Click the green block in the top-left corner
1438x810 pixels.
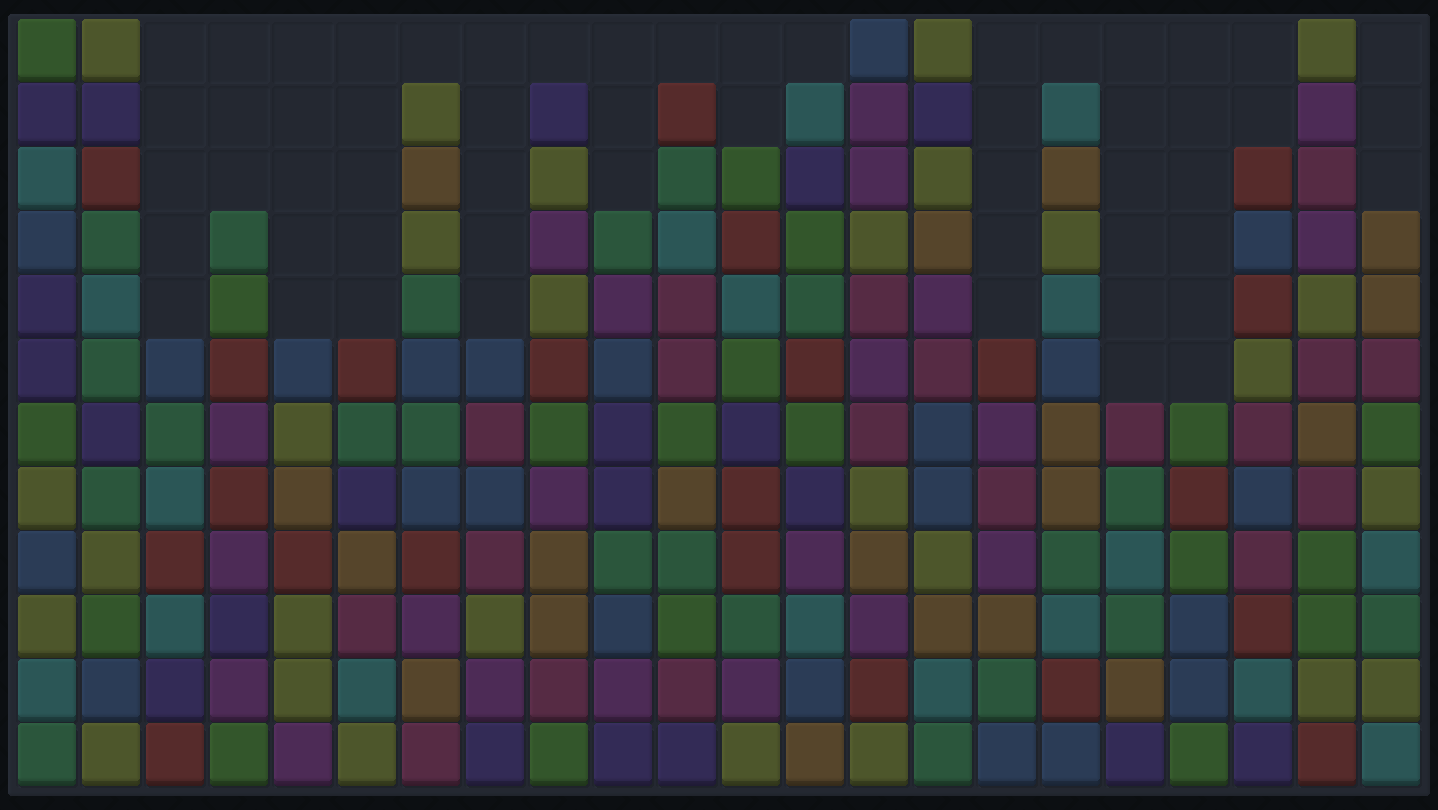pyautogui.click(x=47, y=49)
